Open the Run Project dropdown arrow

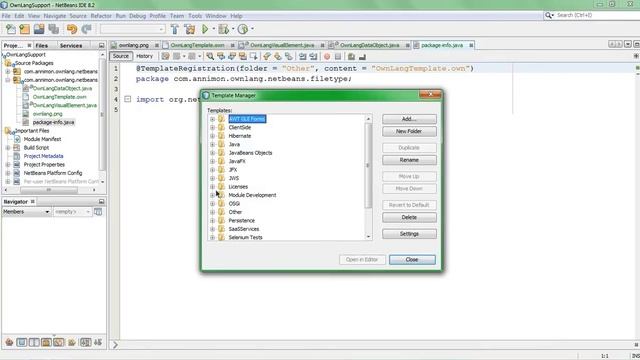(213, 29)
